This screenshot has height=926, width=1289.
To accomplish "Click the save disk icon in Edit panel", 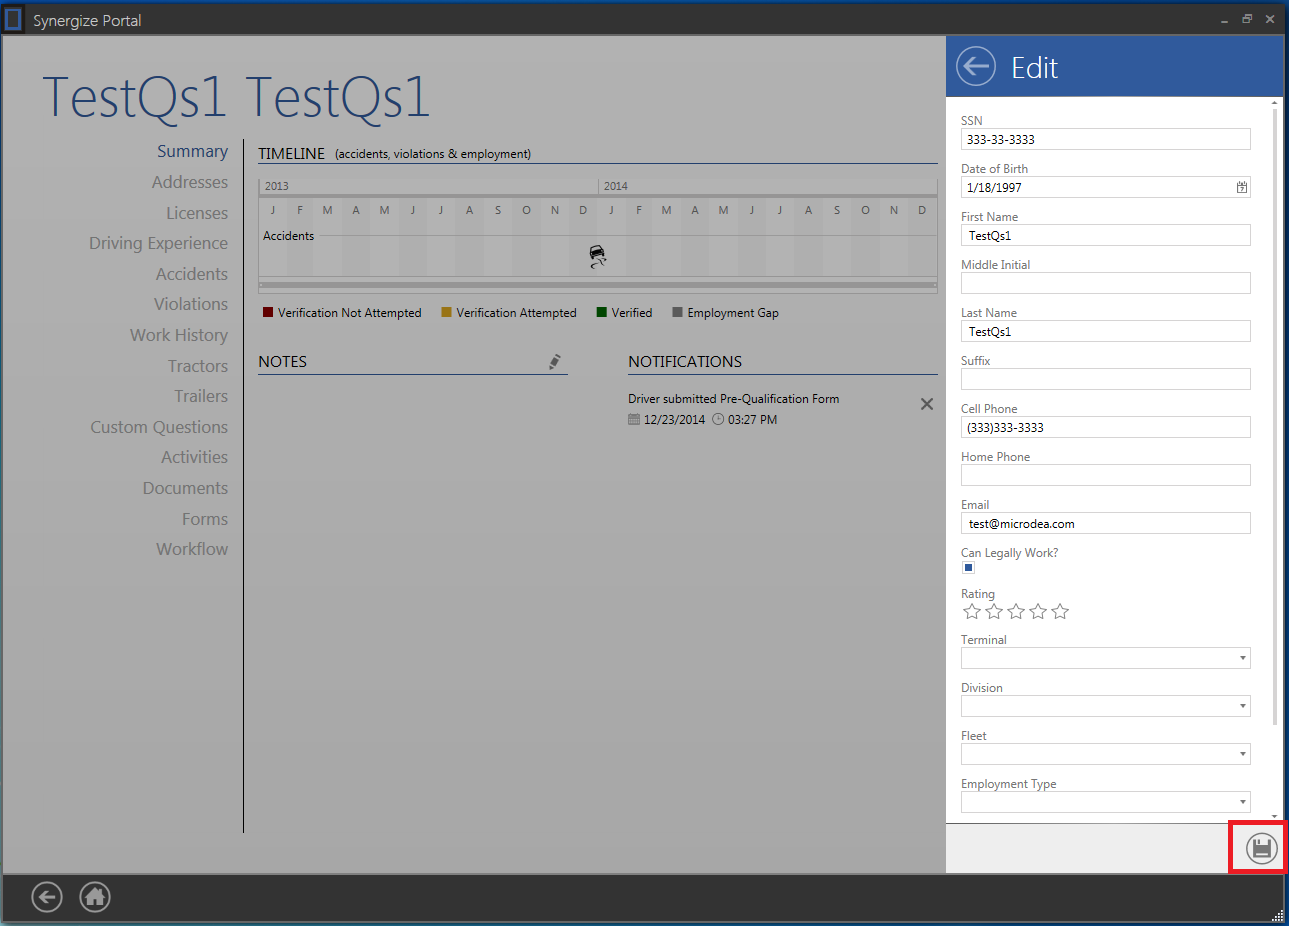I will click(1262, 849).
